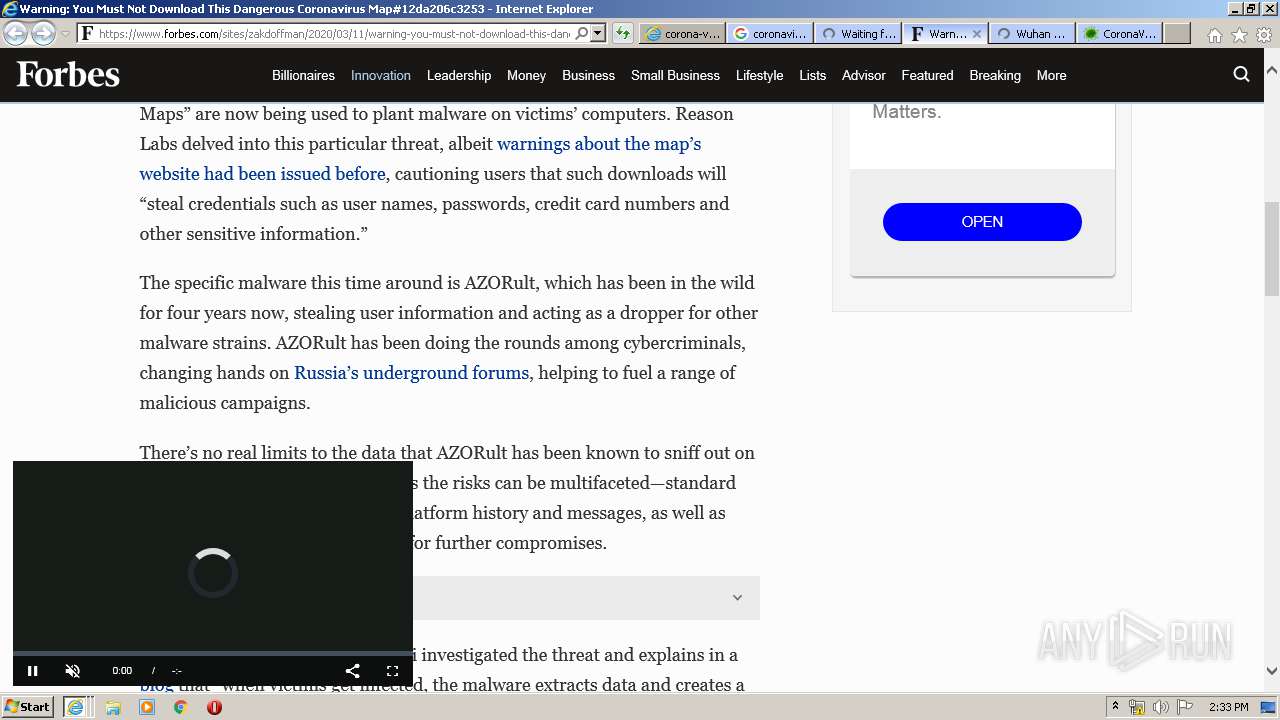This screenshot has height=720, width=1280.
Task: Open IE Favorites star
Action: [1239, 35]
